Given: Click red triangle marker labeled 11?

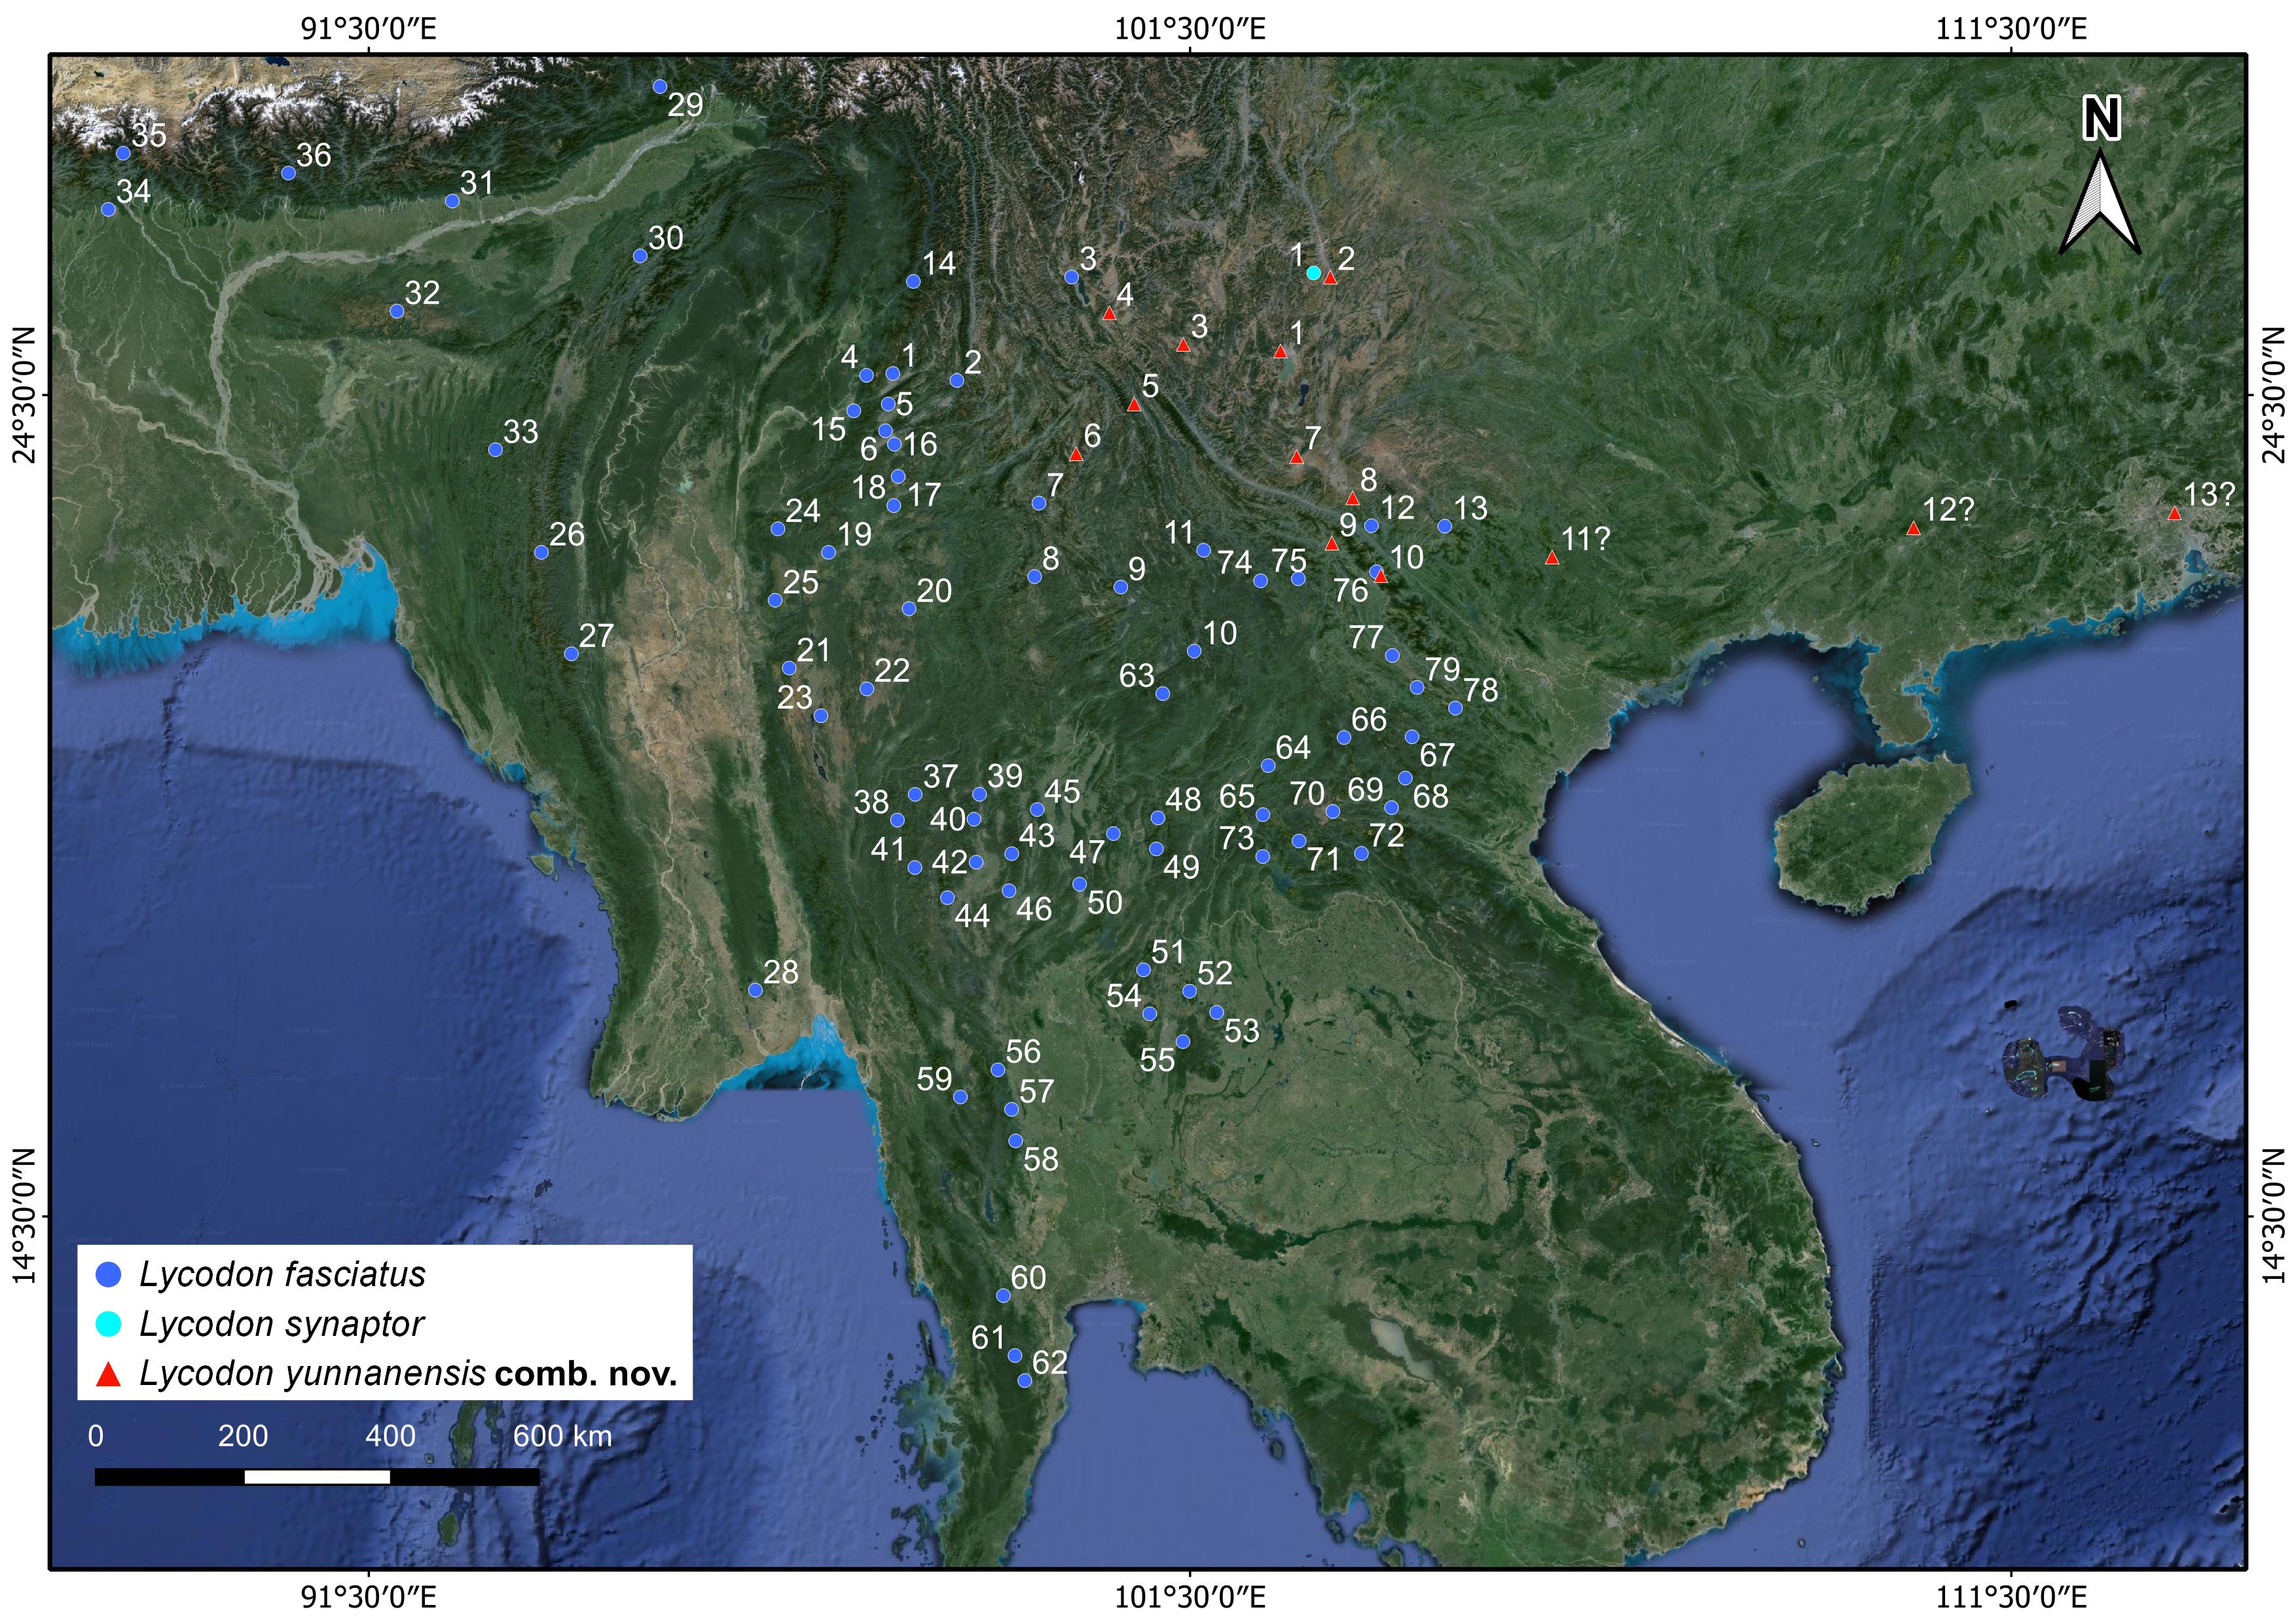Looking at the screenshot, I should [1552, 558].
